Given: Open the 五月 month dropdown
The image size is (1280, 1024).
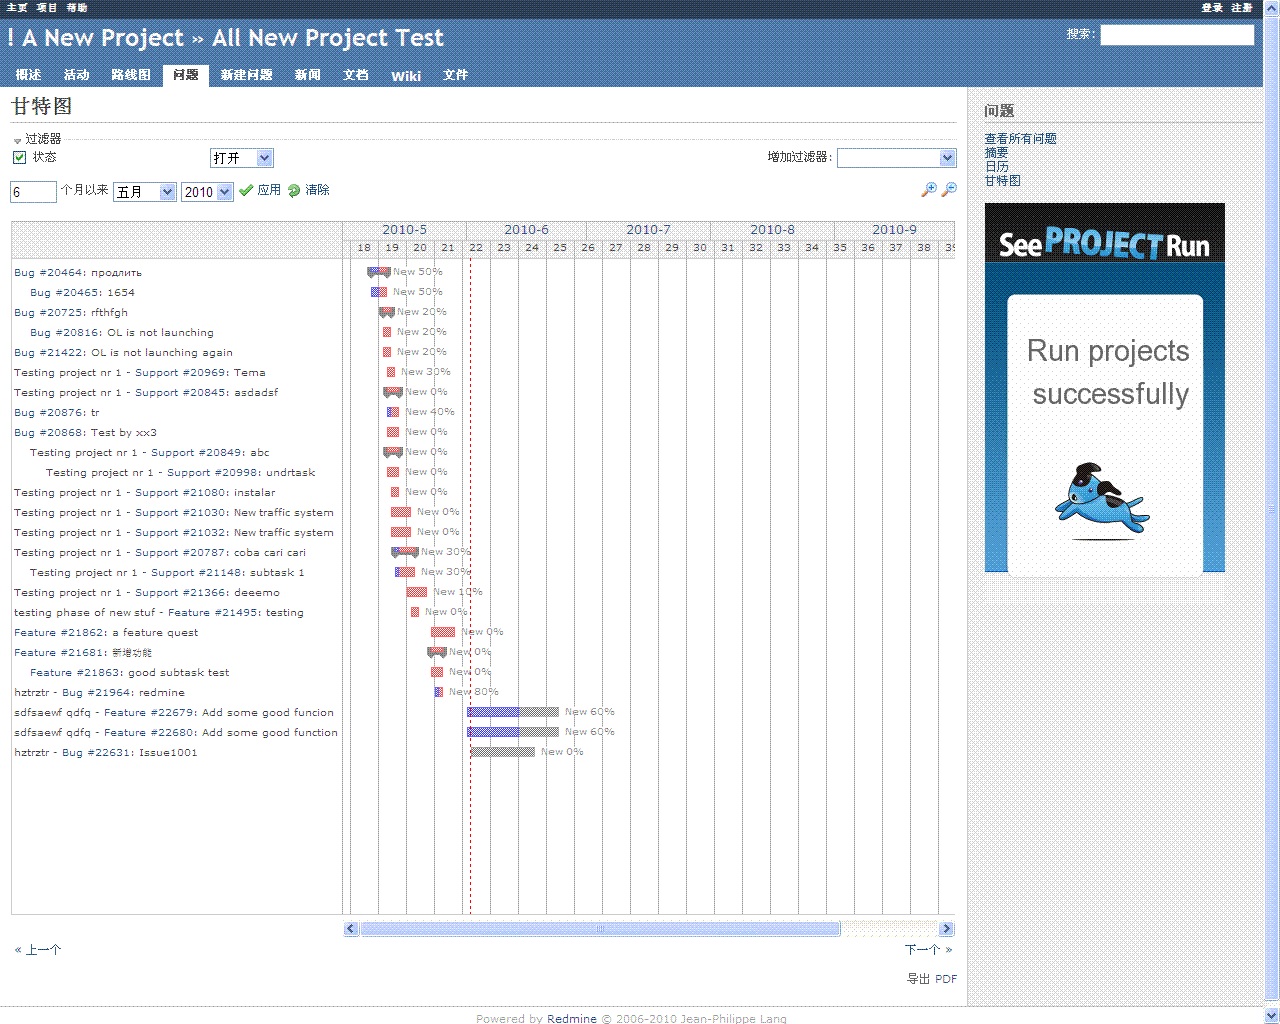Looking at the screenshot, I should pos(144,191).
